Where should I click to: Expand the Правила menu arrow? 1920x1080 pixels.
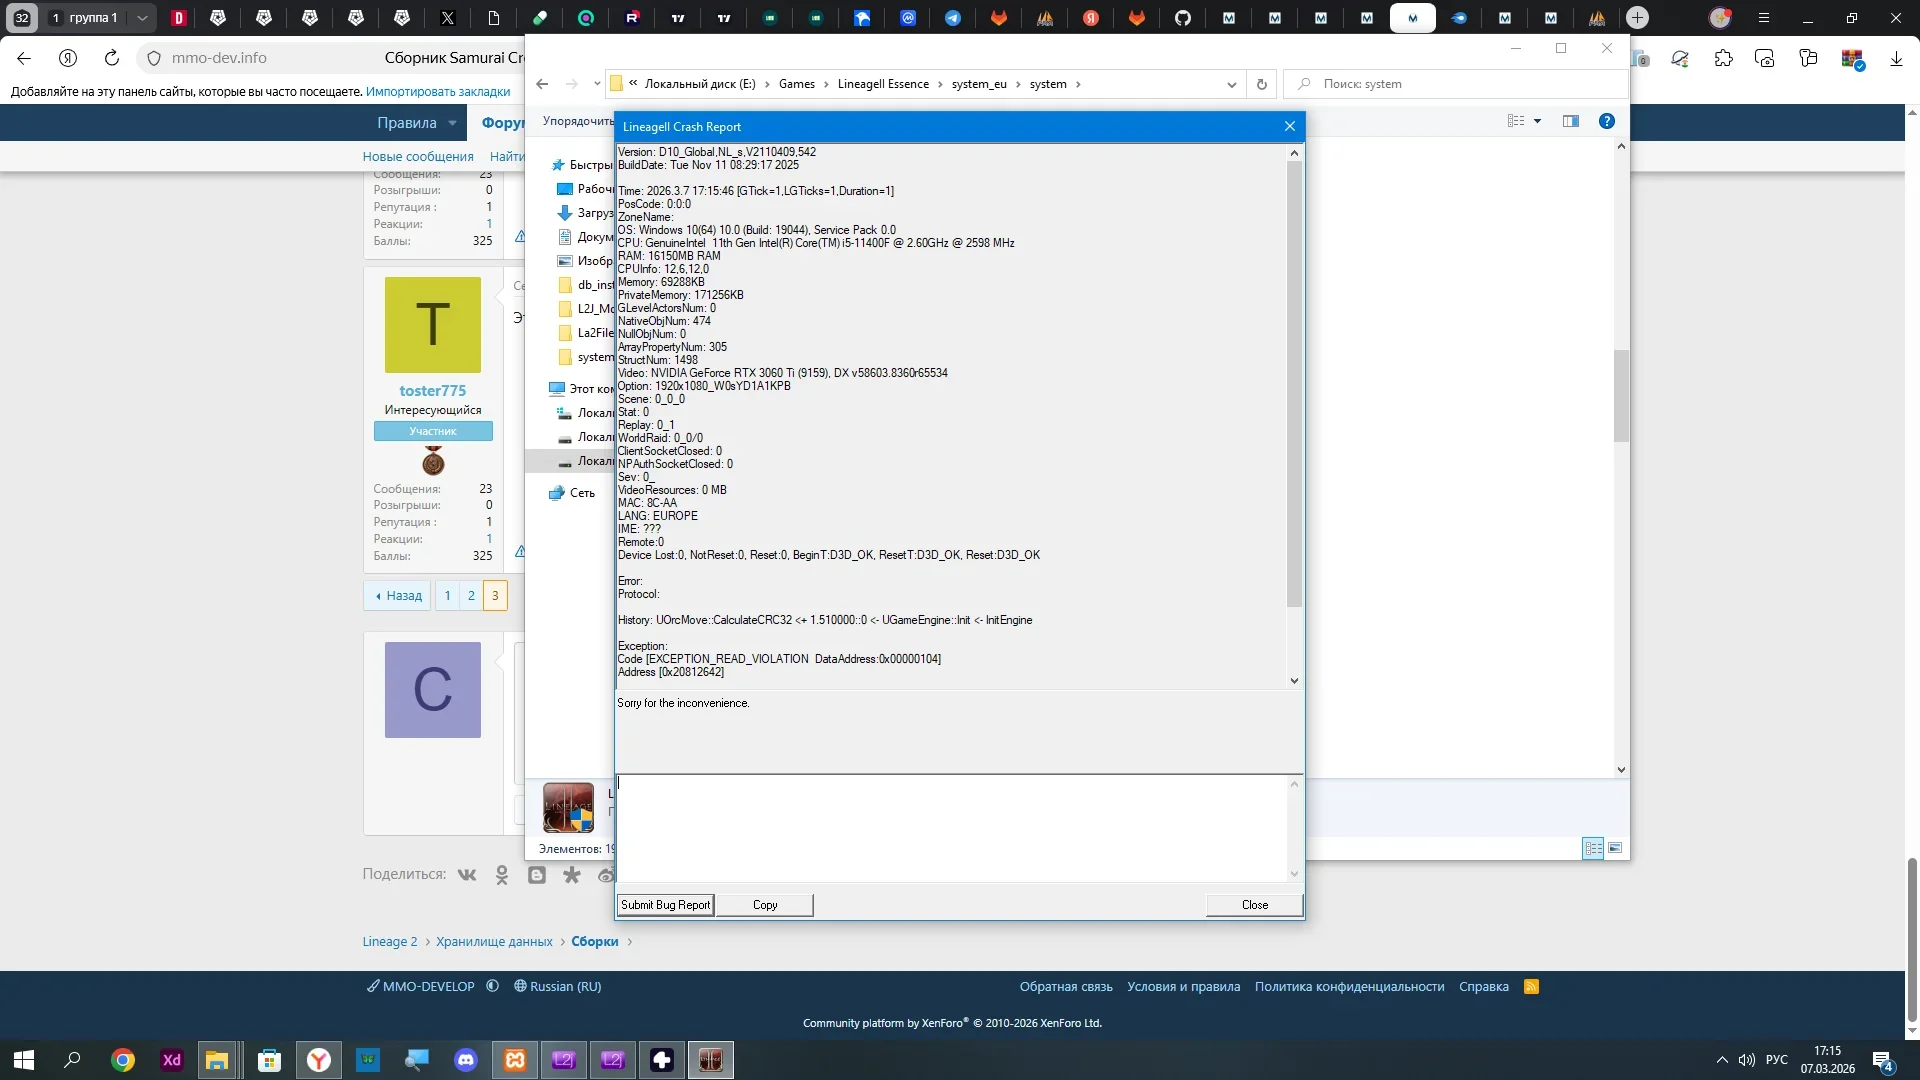click(452, 123)
